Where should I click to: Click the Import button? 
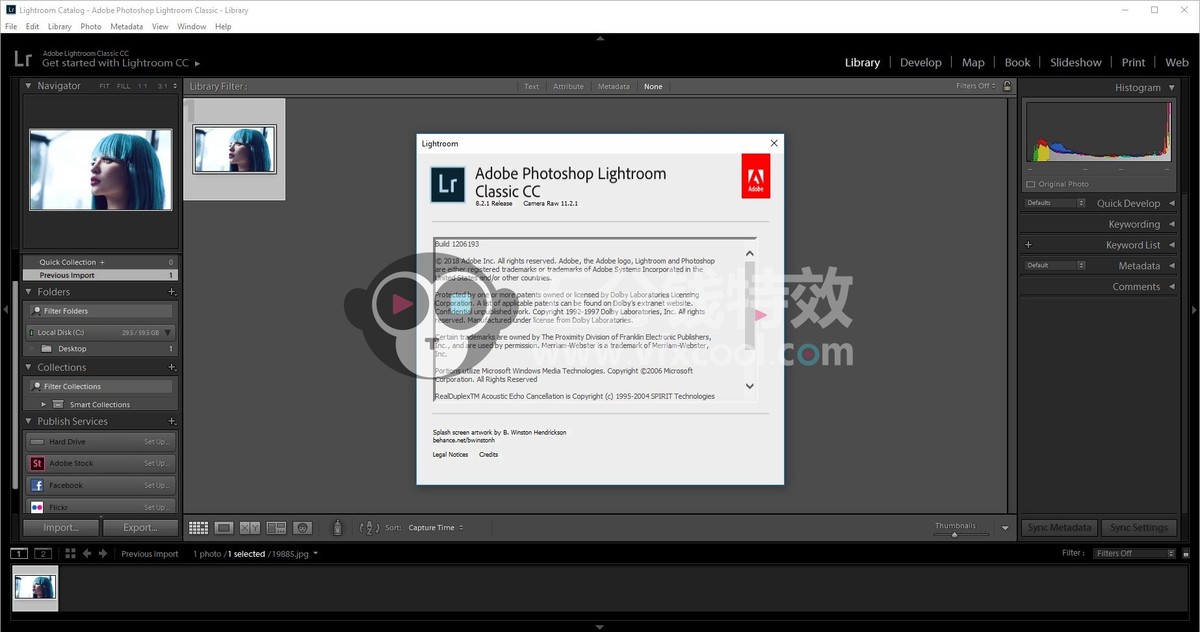[61, 527]
